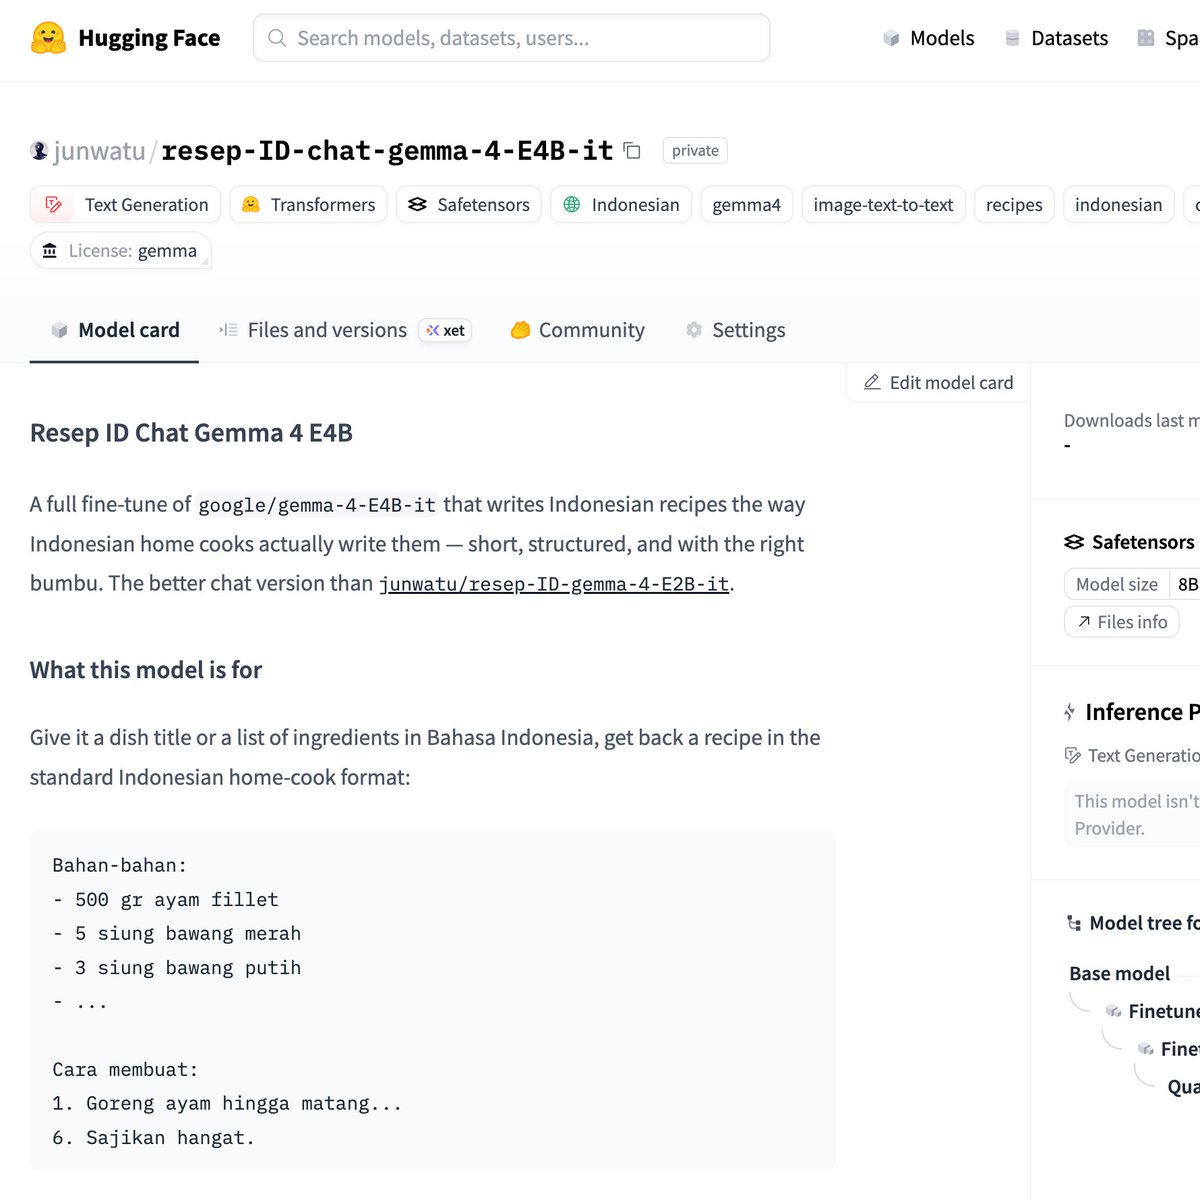Click the Base model label in model tree
Screen dimensions: 1200x1200
[x=1119, y=973]
